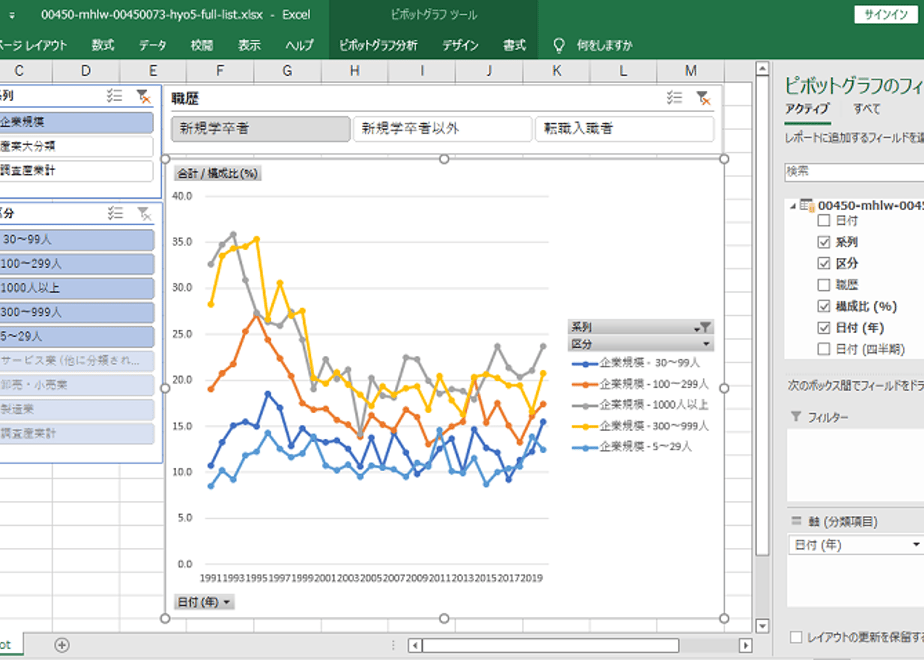Click the axis area icon beside 軸 (分類項目)
Image resolution: width=924 pixels, height=660 pixels.
[796, 521]
